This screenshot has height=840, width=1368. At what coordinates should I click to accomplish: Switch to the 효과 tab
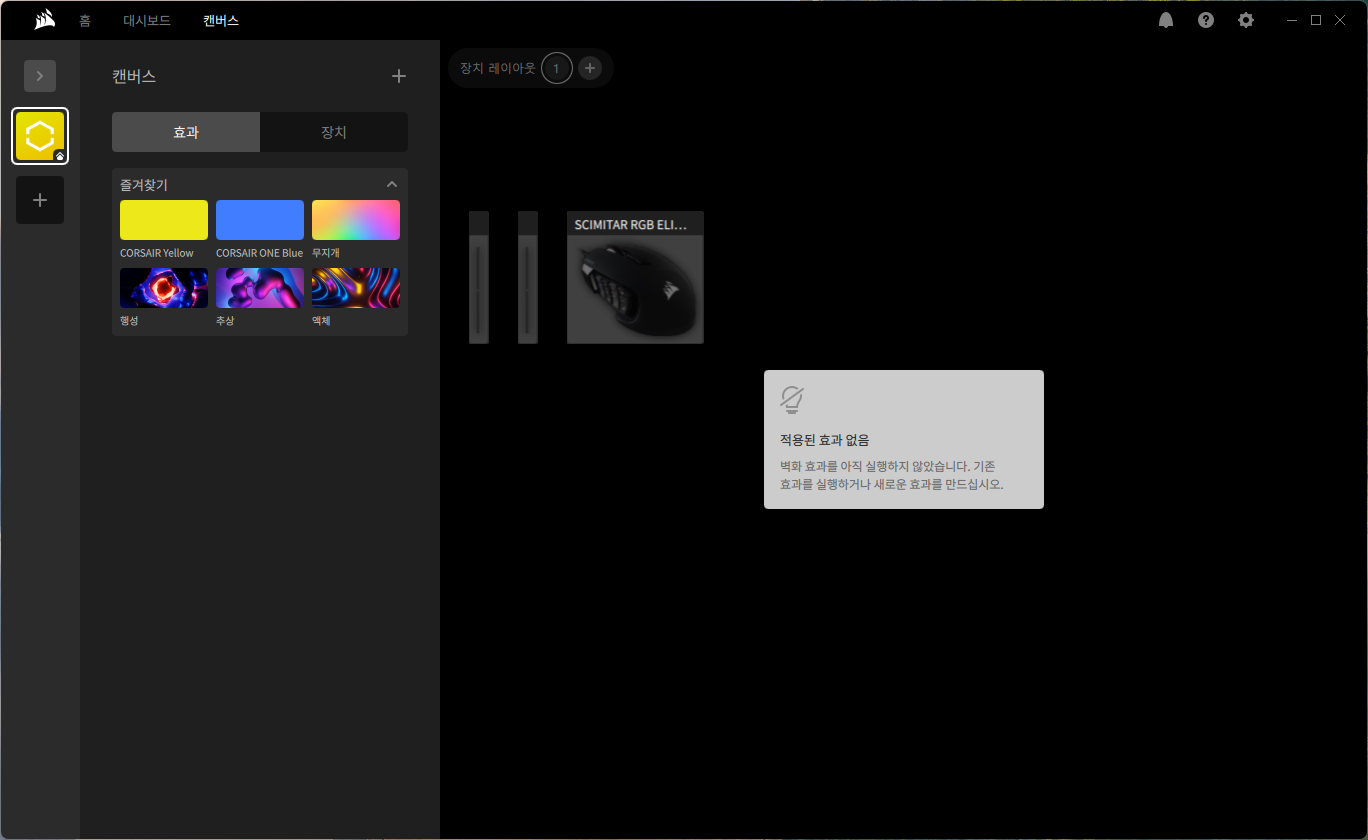186,132
